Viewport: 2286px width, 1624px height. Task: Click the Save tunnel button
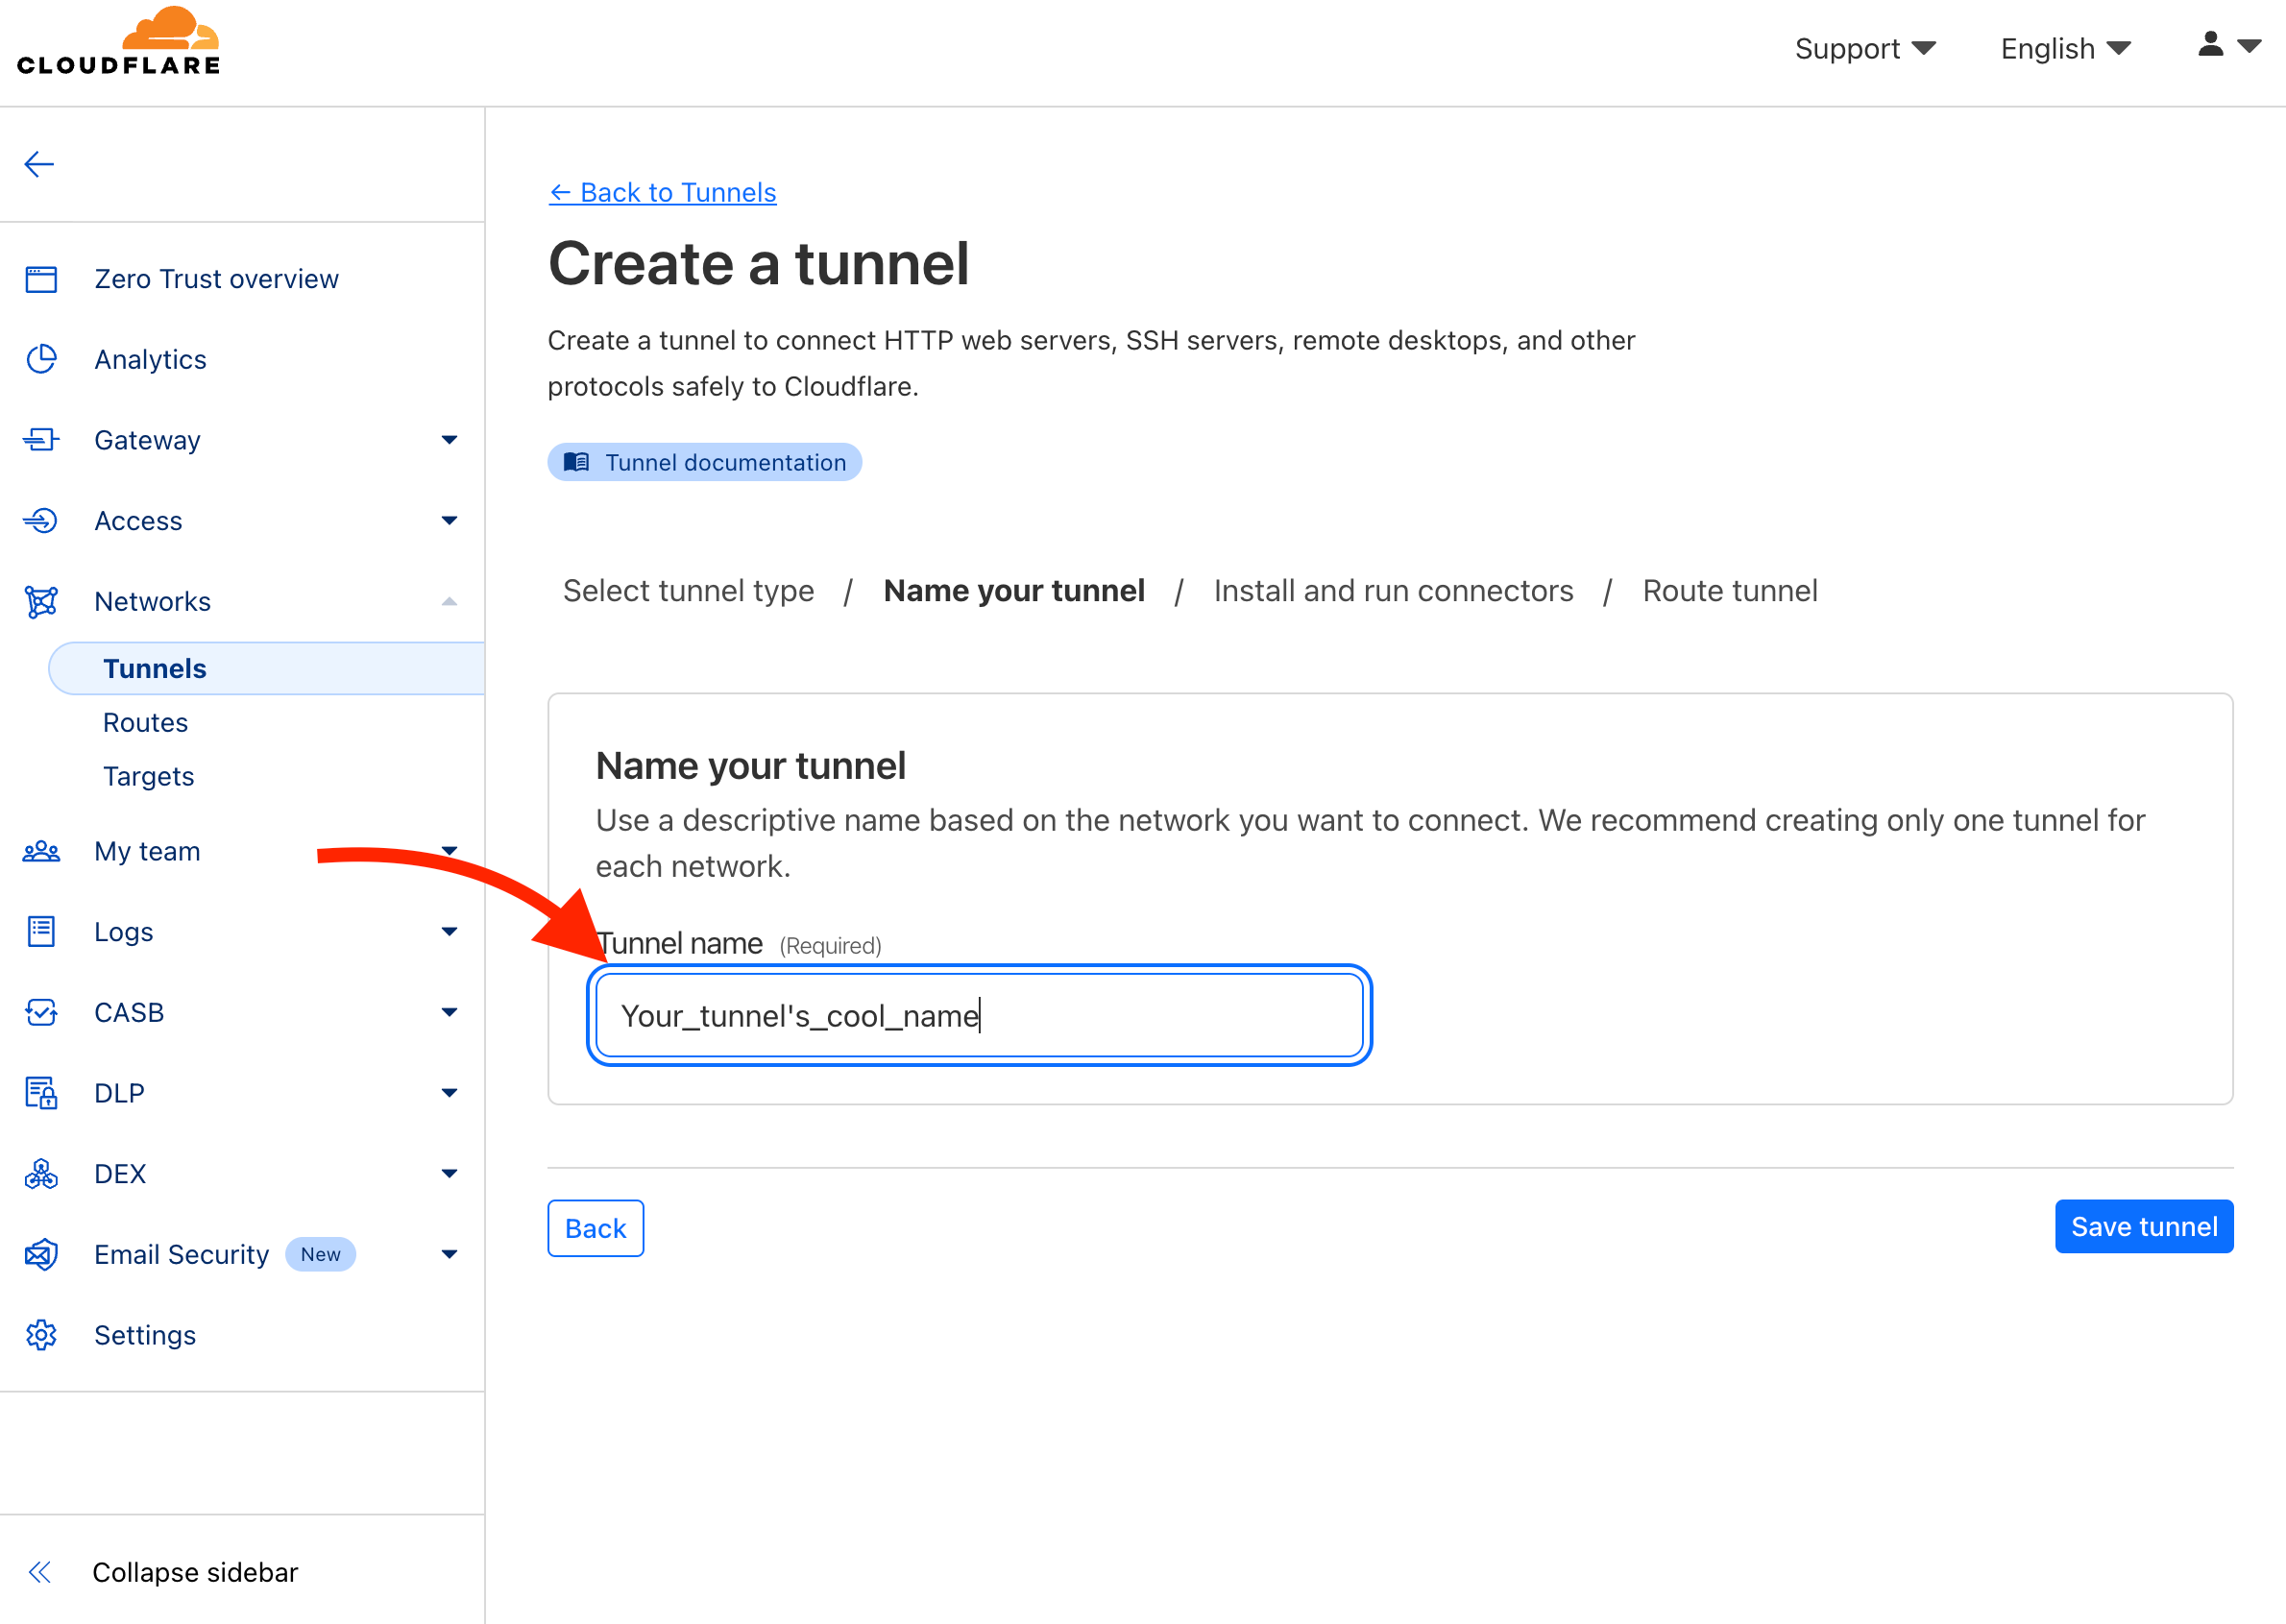(2143, 1227)
